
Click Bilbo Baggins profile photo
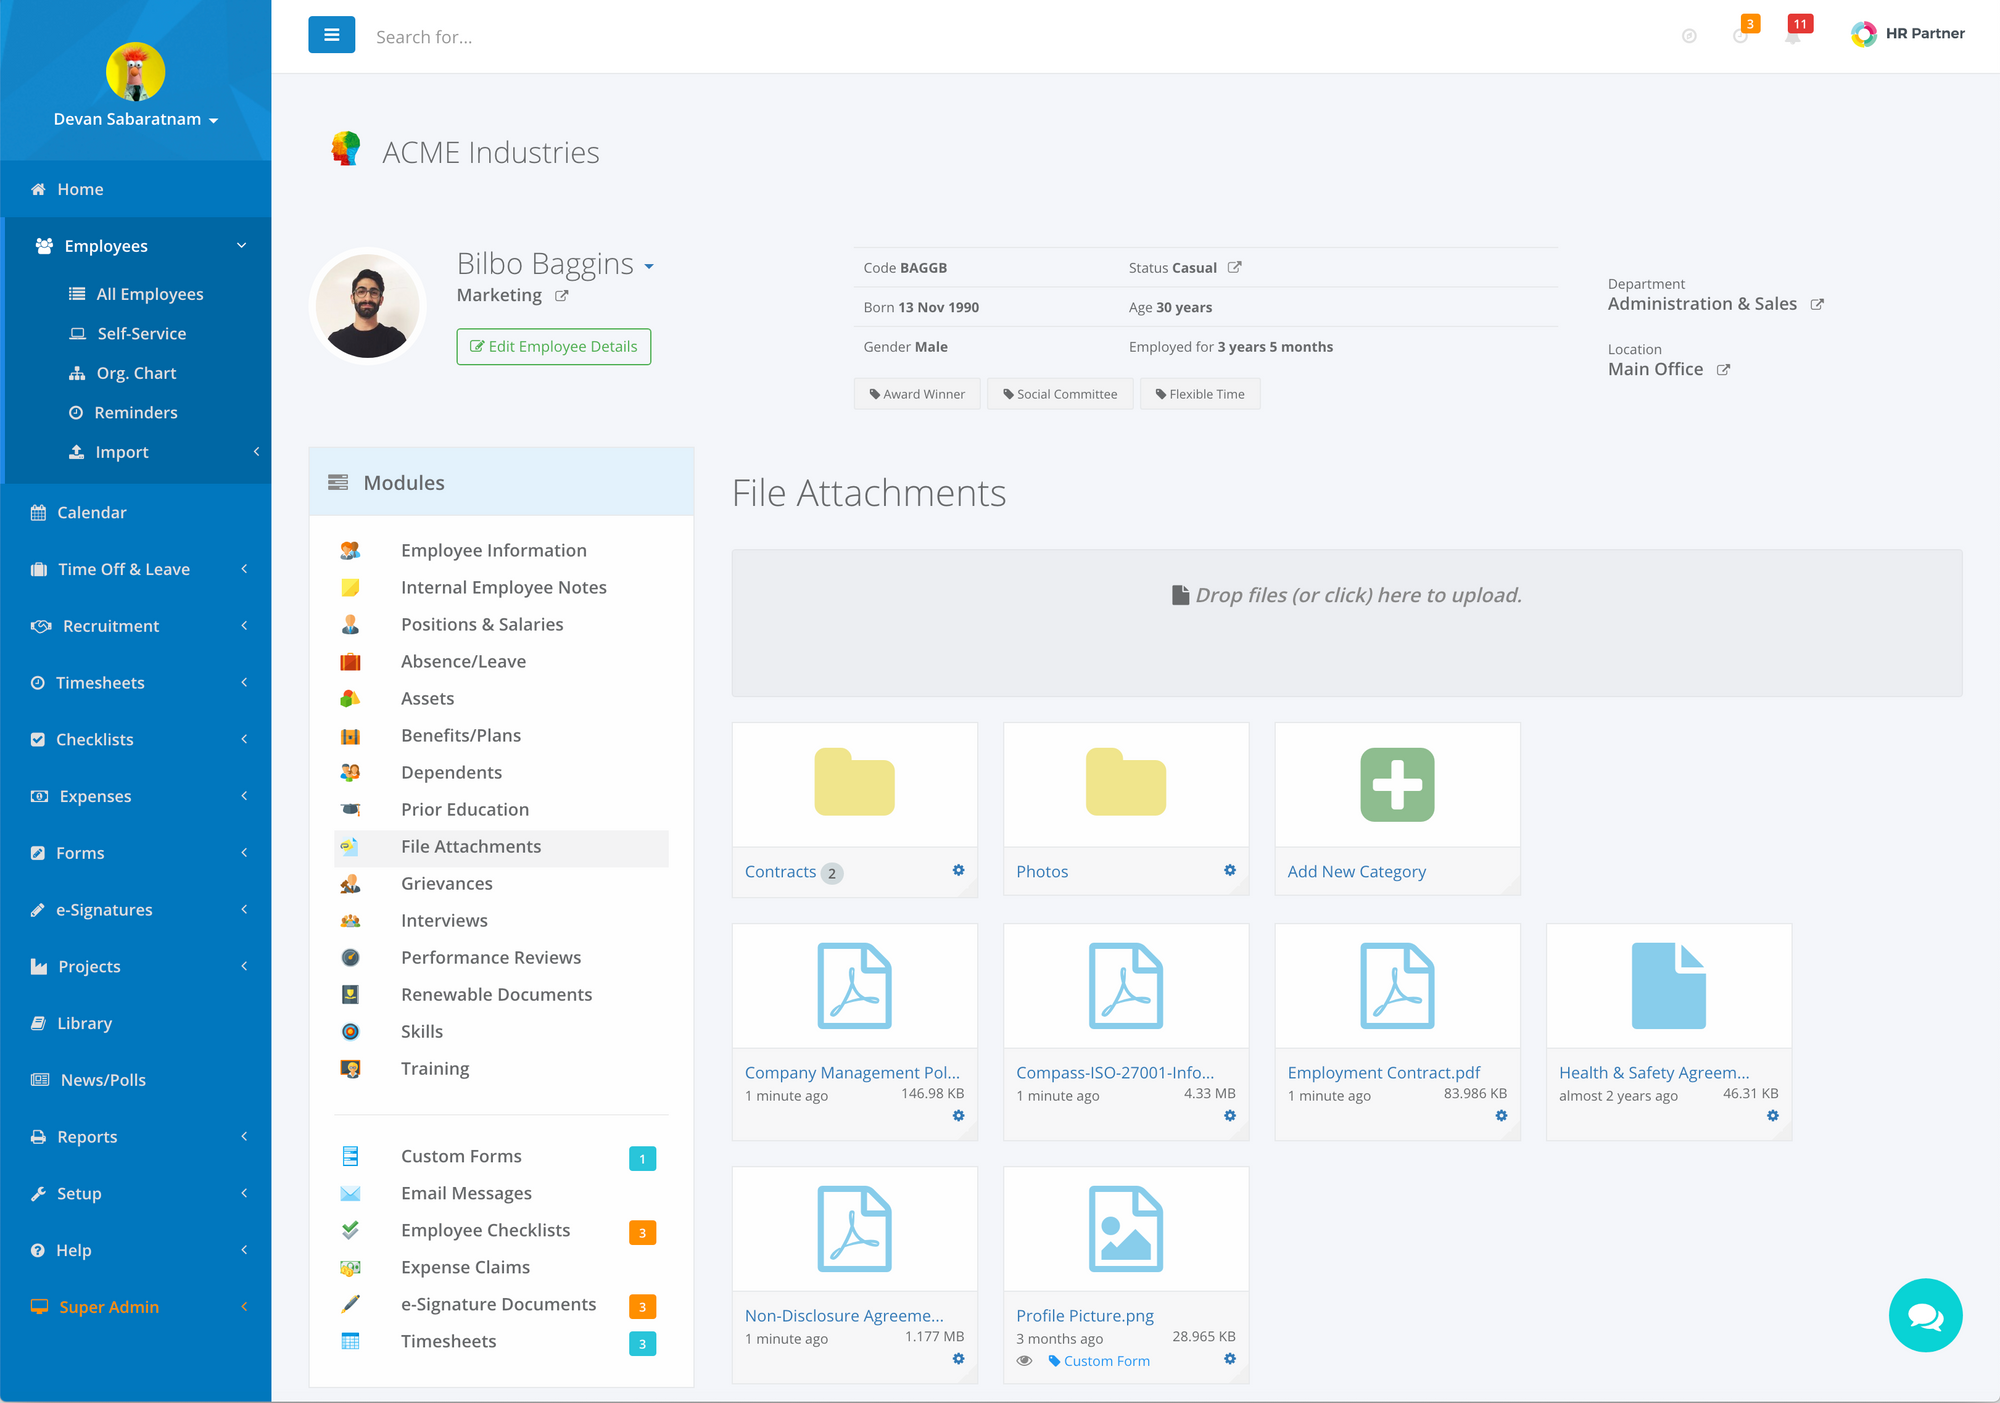[368, 306]
